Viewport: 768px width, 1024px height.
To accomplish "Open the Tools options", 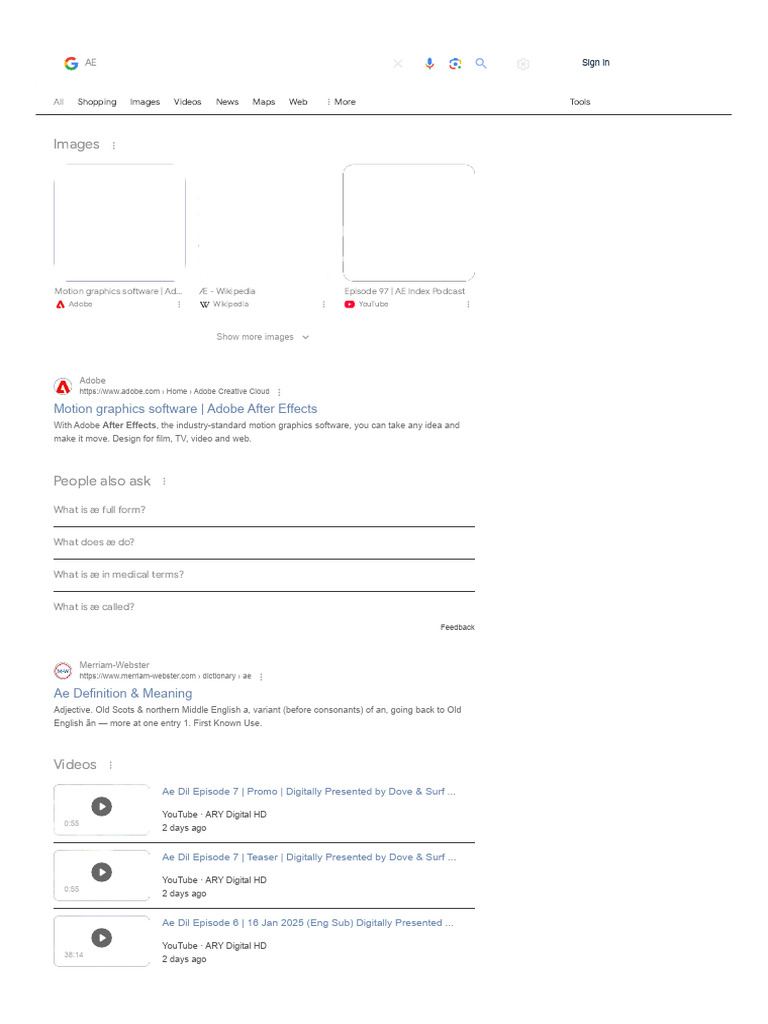I will click(x=580, y=102).
